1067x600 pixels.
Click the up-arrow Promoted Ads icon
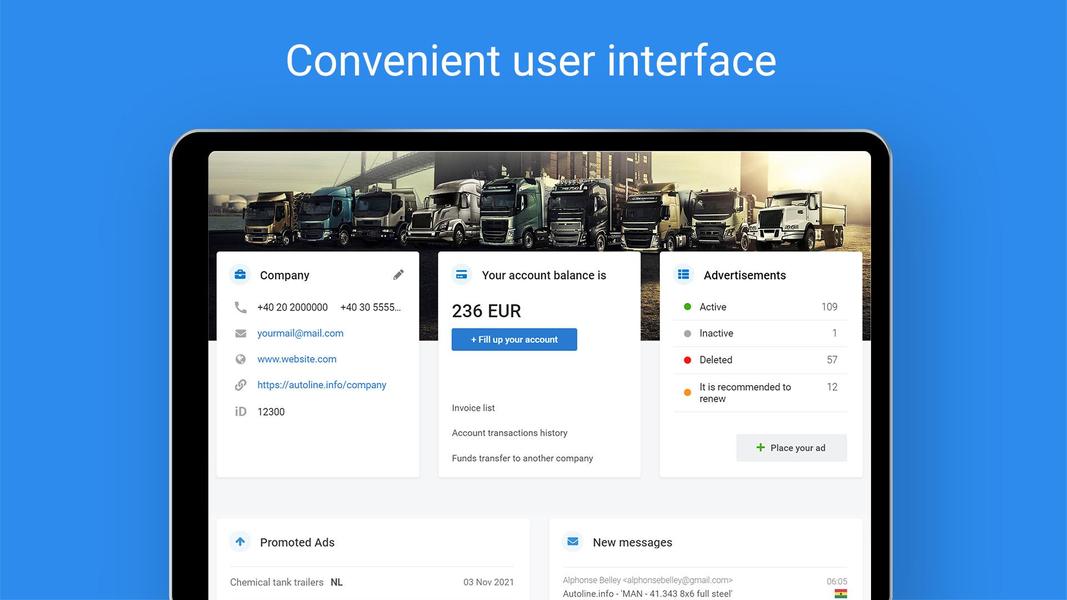(240, 542)
